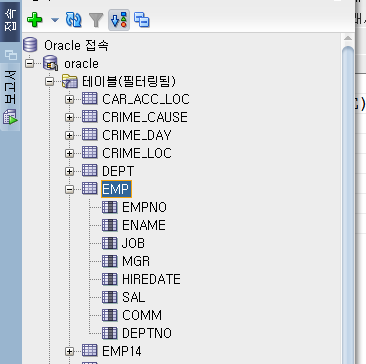This screenshot has height=364, width=366.
Task: Open the dropdown arrow beside the plus
Action: [55, 20]
